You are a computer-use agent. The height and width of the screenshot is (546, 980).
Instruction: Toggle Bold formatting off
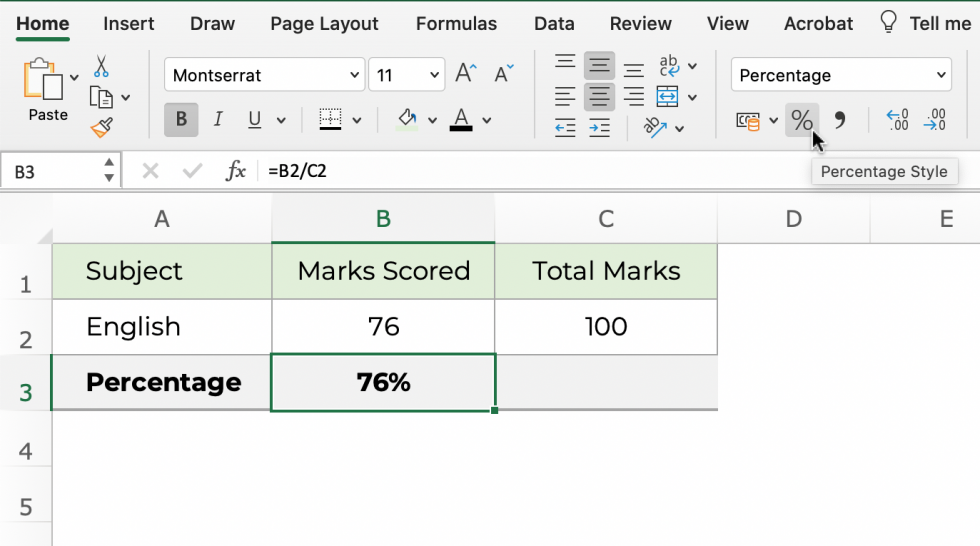tap(181, 120)
